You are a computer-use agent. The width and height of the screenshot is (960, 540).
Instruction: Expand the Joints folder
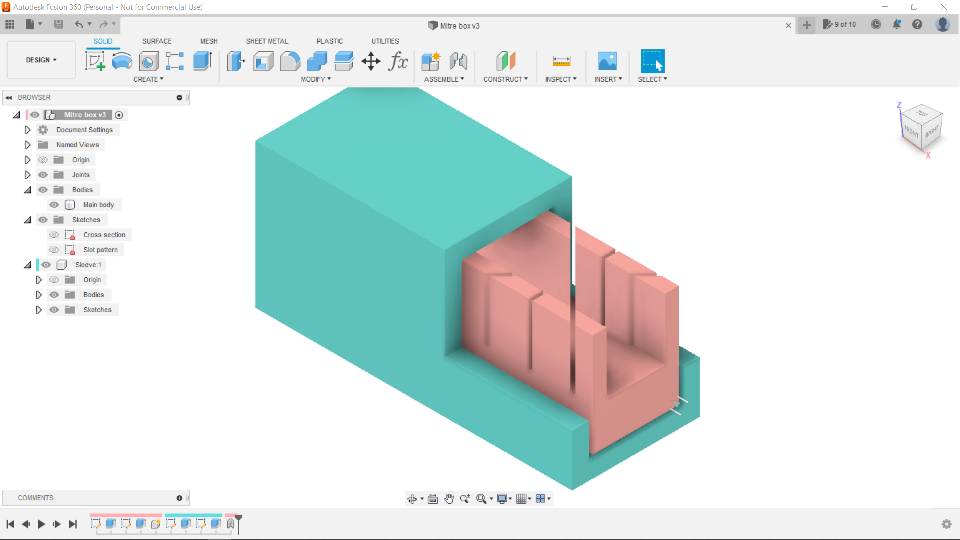pyautogui.click(x=28, y=175)
